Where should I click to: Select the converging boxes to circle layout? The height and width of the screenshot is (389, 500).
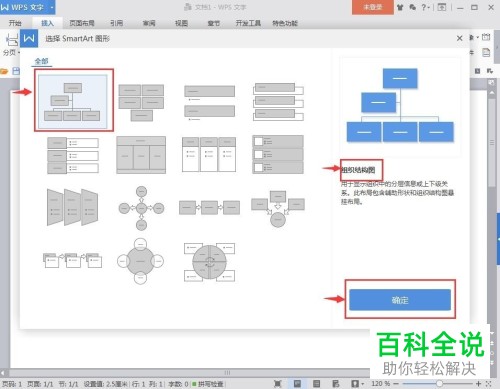pyautogui.click(x=278, y=209)
